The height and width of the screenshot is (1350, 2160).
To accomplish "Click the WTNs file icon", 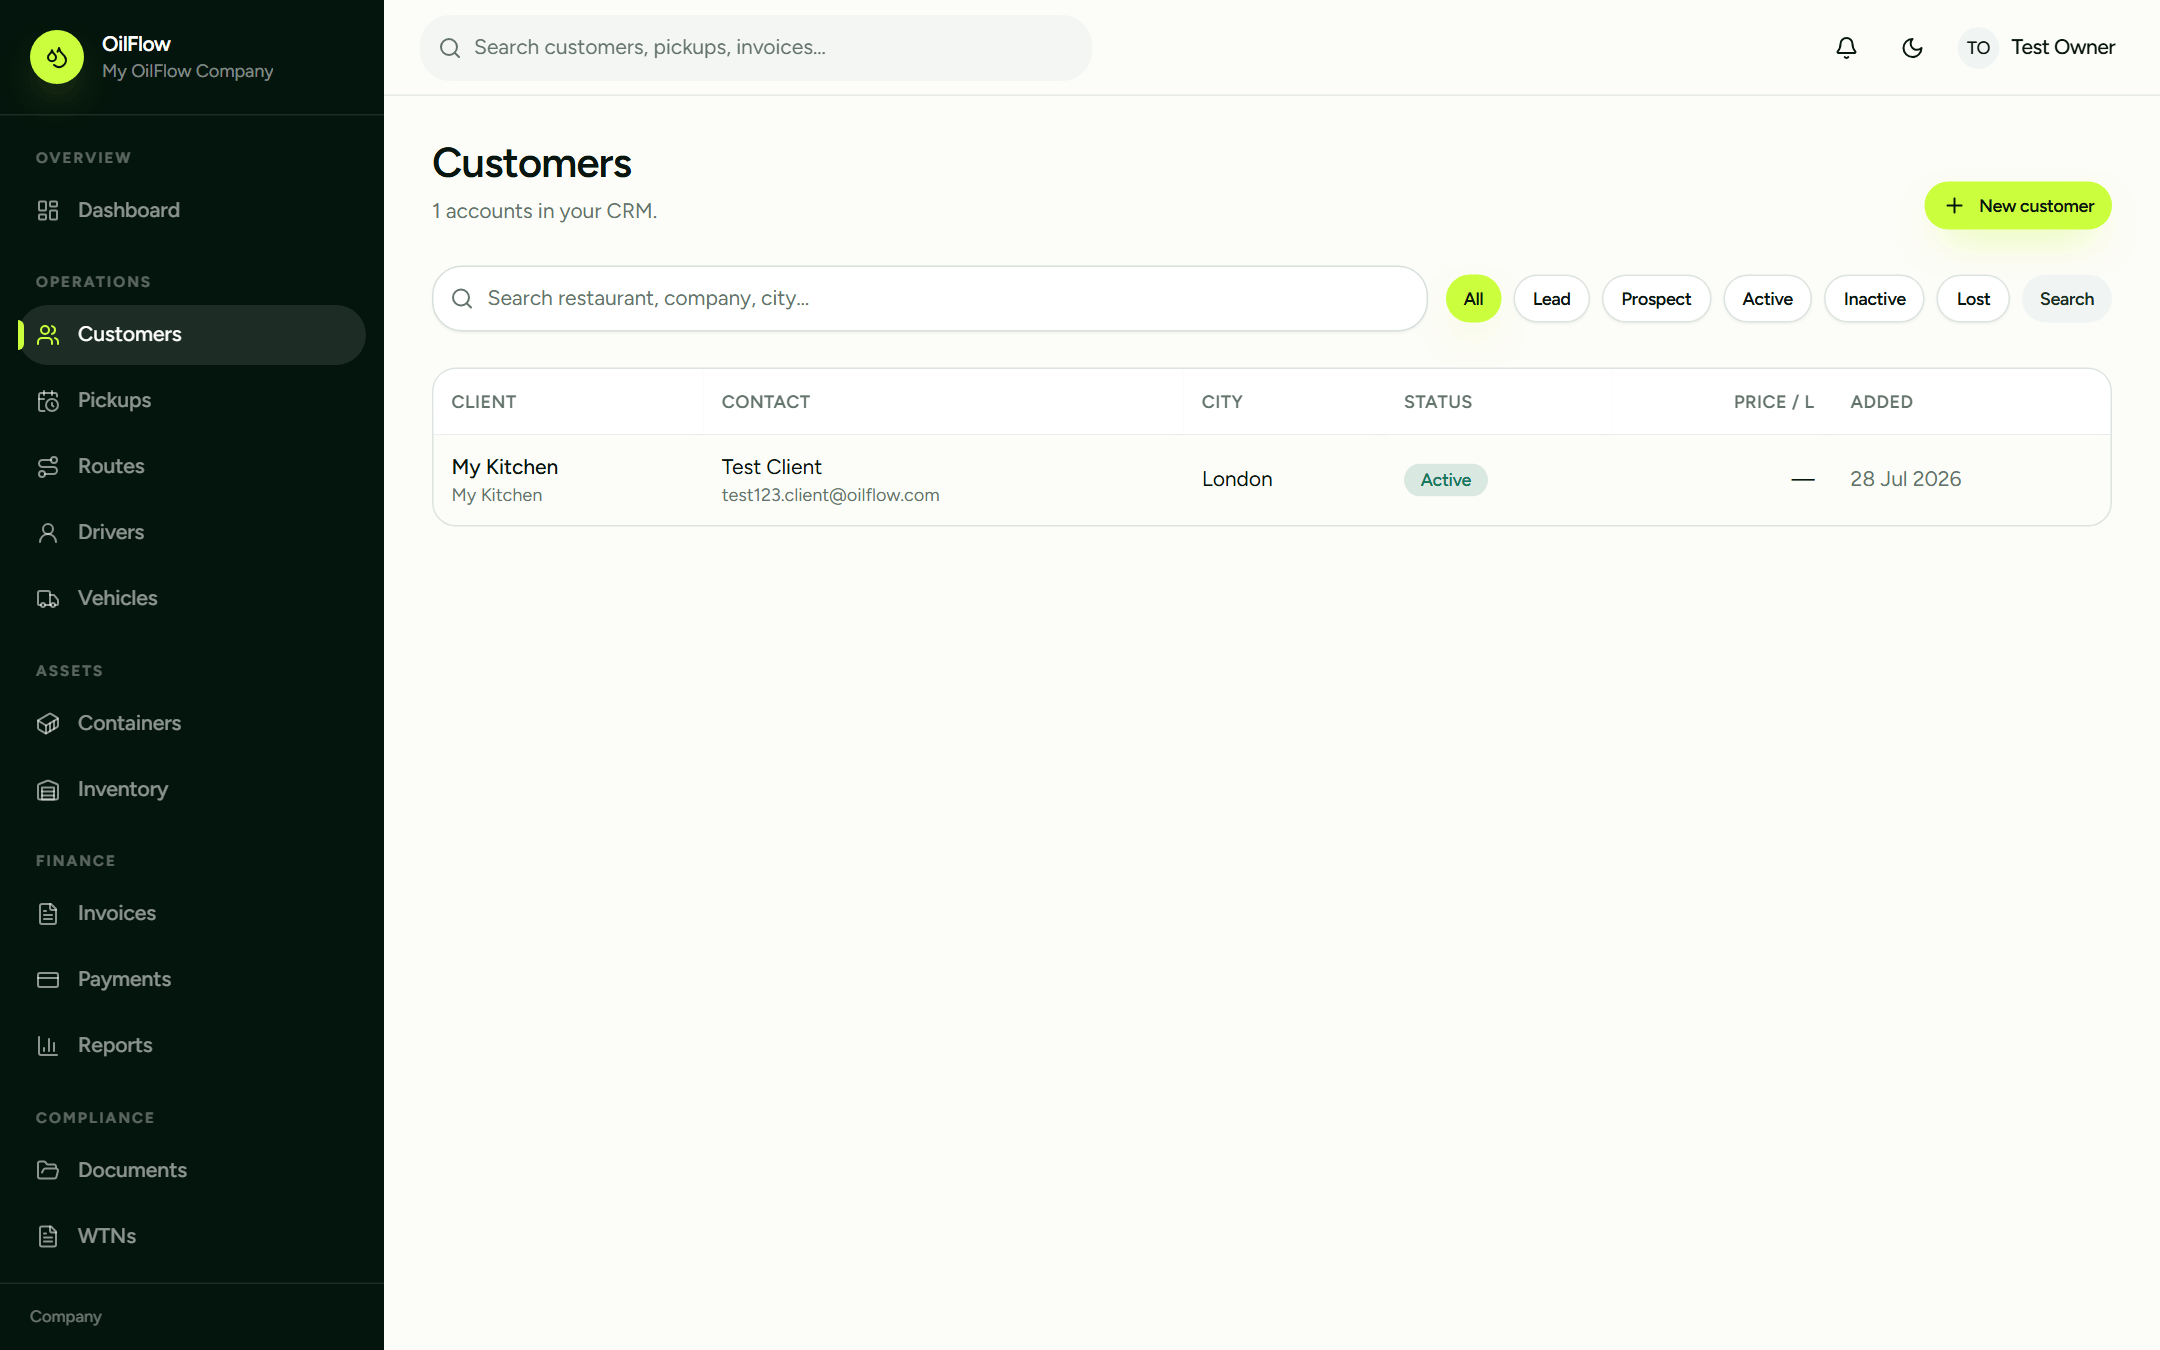I will coord(48,1236).
